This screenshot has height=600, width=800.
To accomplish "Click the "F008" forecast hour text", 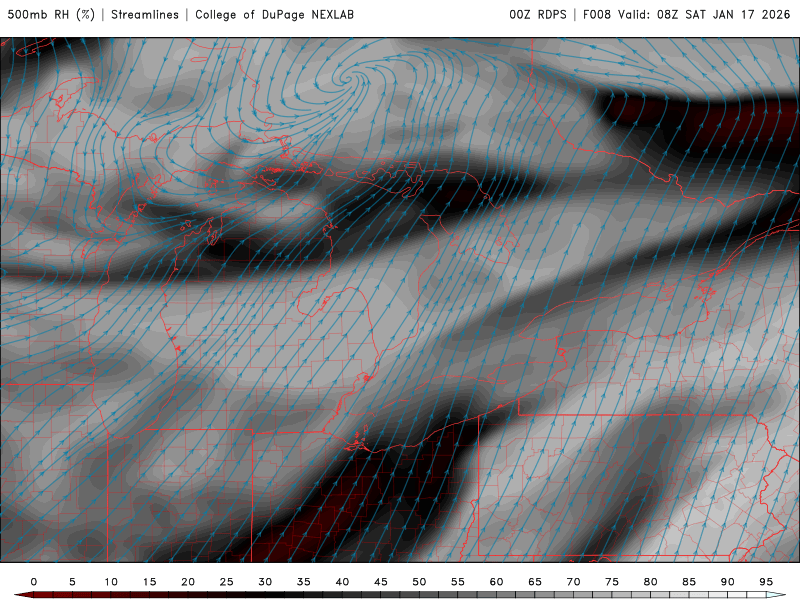I will pos(597,15).
